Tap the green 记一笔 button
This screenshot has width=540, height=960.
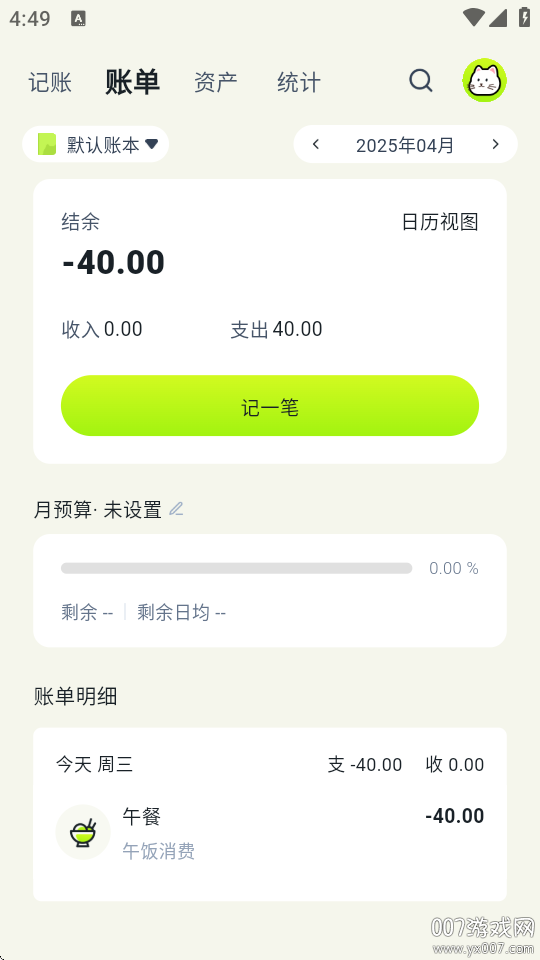point(270,405)
